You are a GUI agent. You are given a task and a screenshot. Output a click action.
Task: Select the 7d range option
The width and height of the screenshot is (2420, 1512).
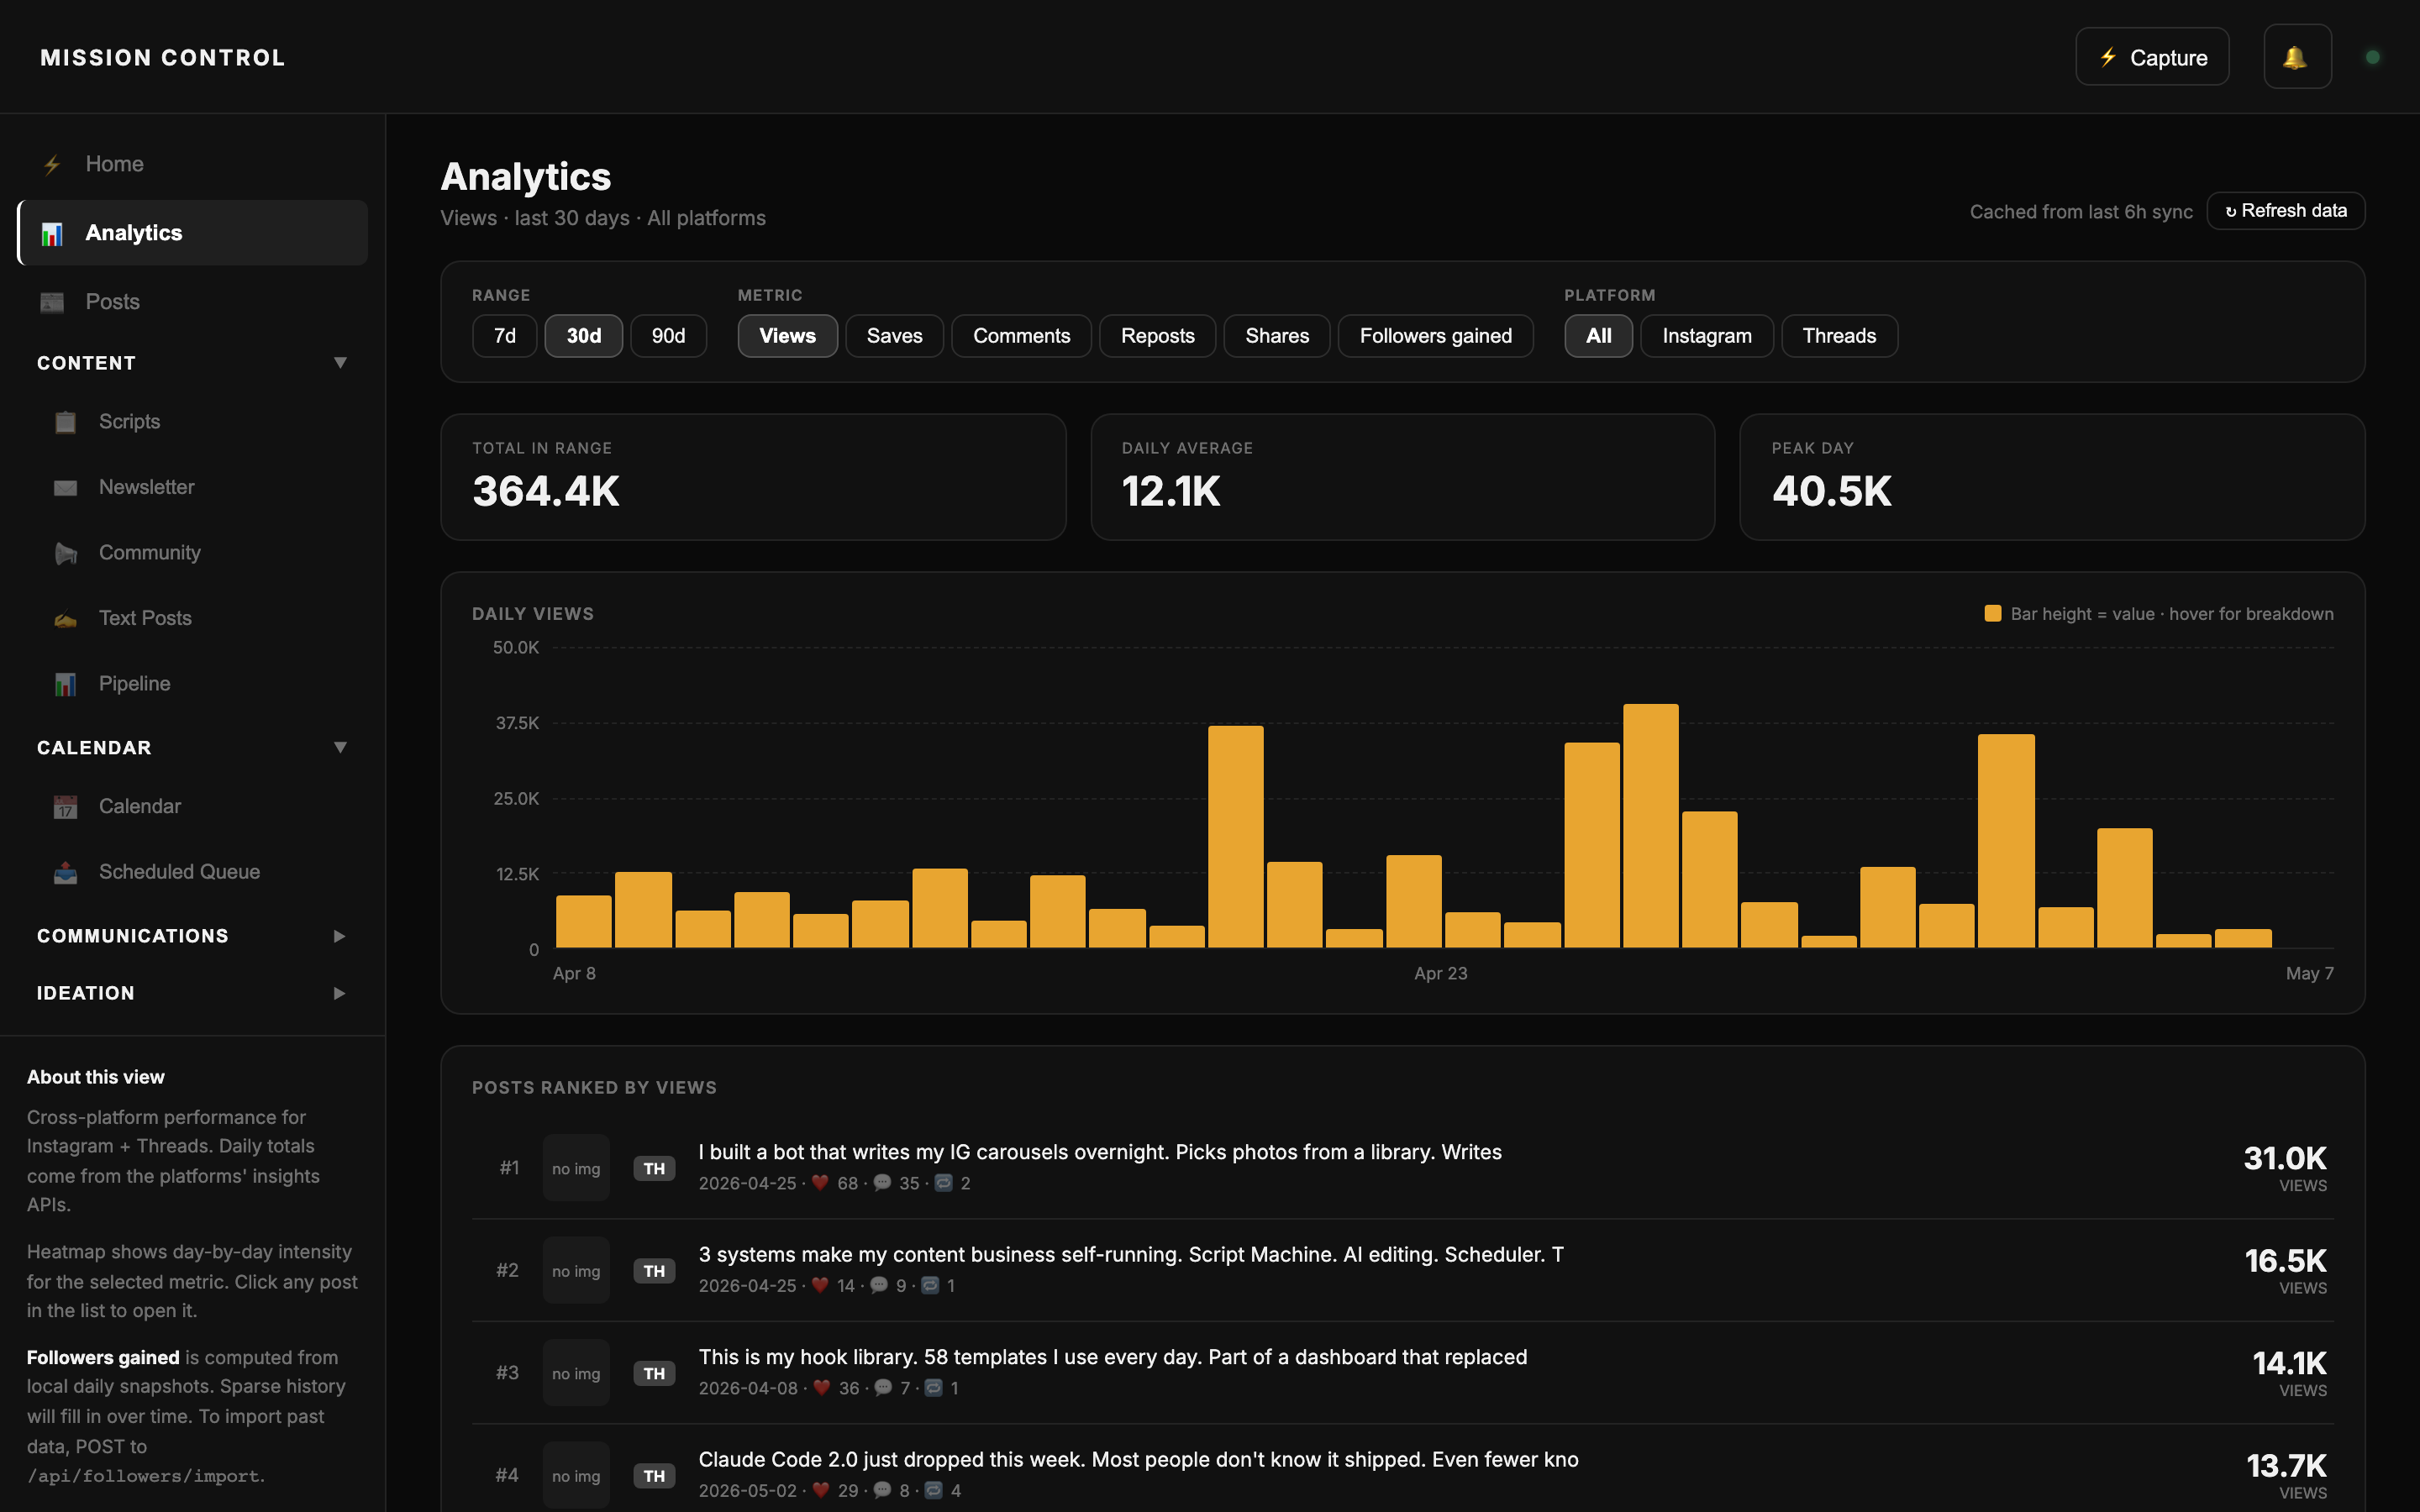[505, 336]
